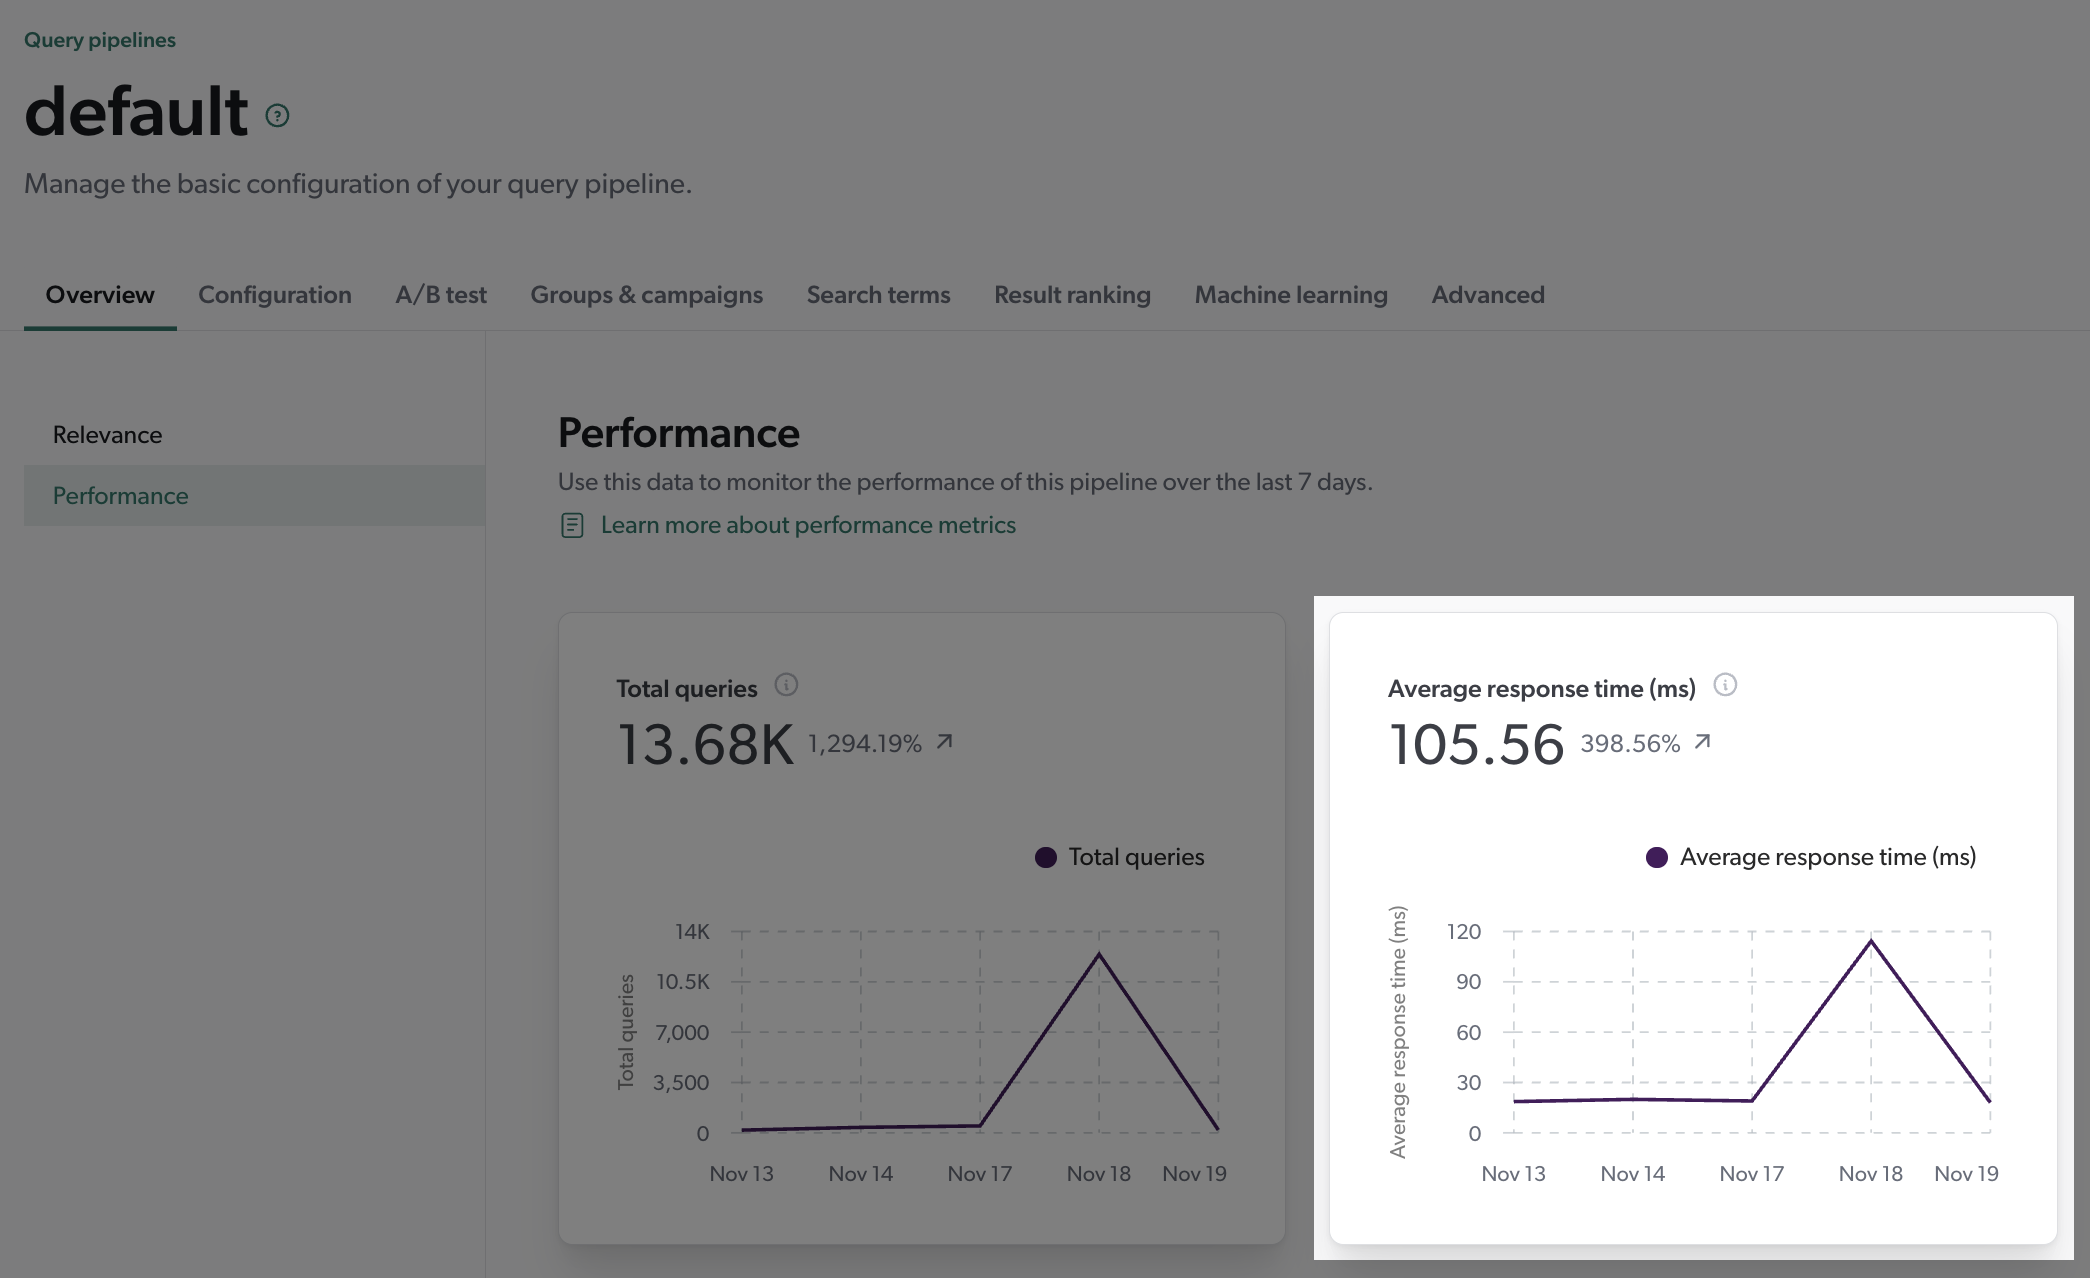Click the purple legend dot for Total queries
The image size is (2090, 1278).
(1045, 856)
